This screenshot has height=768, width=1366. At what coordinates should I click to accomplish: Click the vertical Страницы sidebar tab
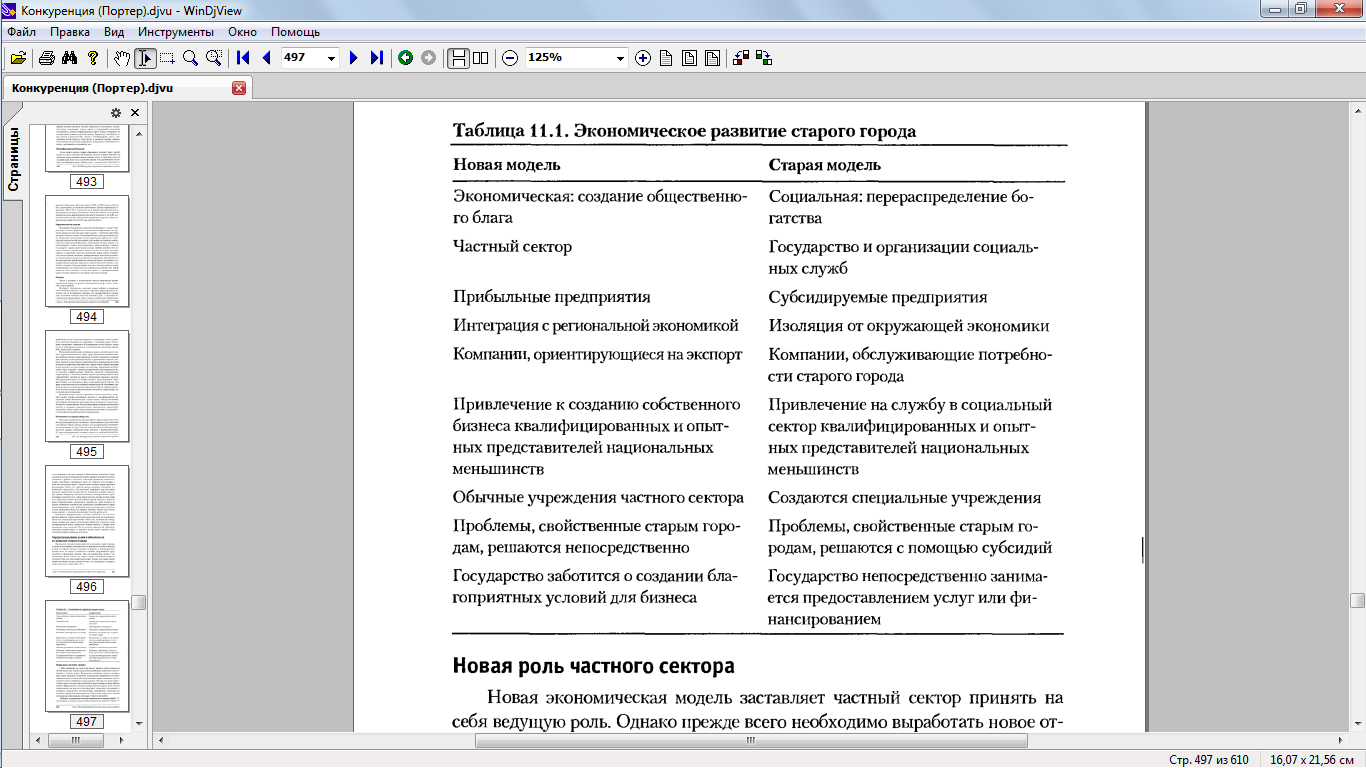pyautogui.click(x=13, y=160)
